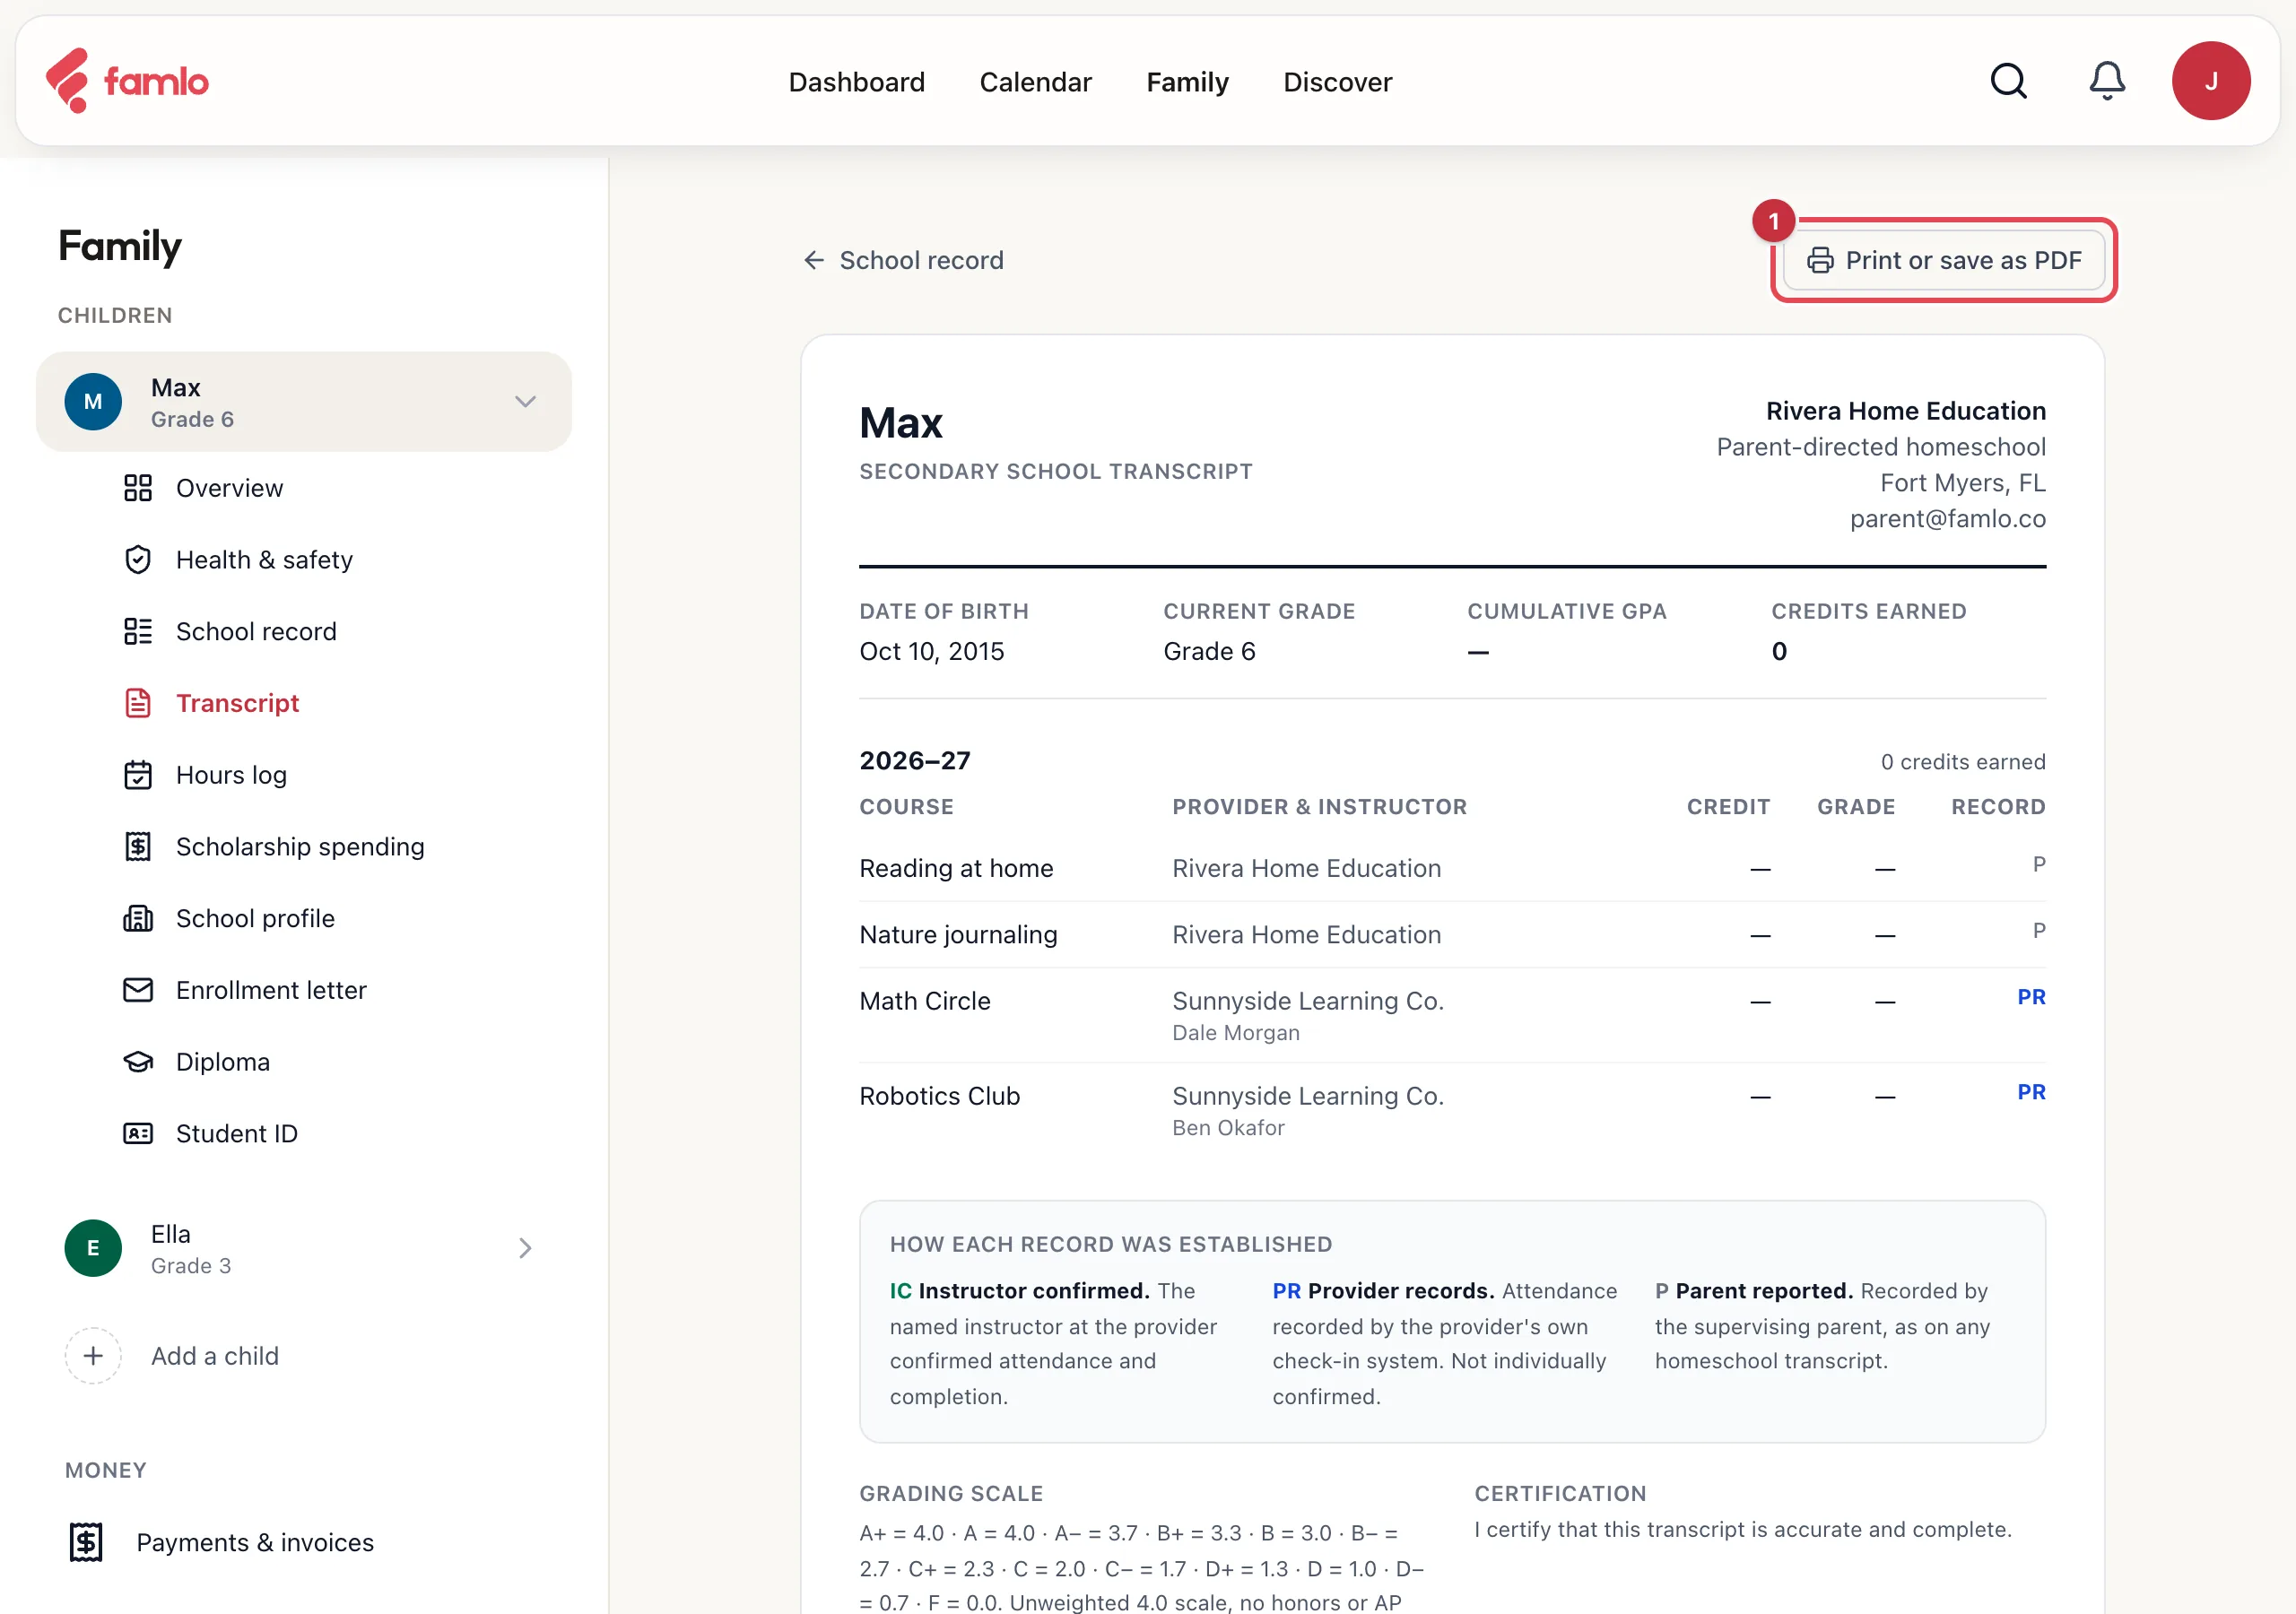
Task: Click the Oct 10, 2015 birth date
Action: click(932, 652)
